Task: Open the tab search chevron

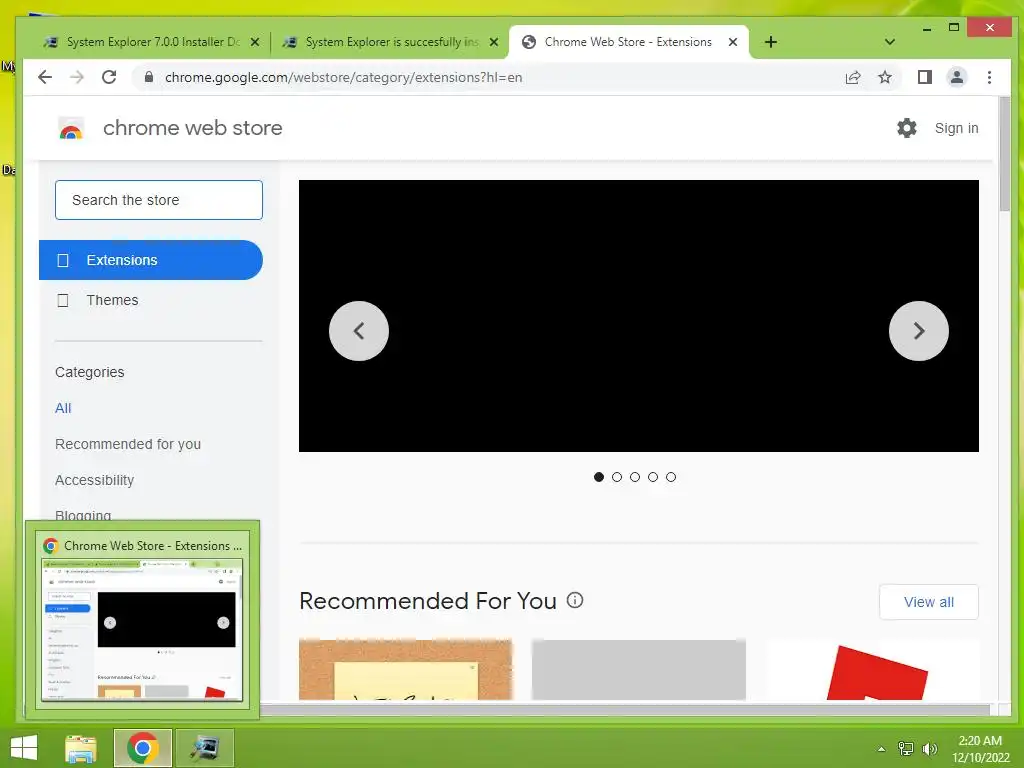Action: [889, 42]
